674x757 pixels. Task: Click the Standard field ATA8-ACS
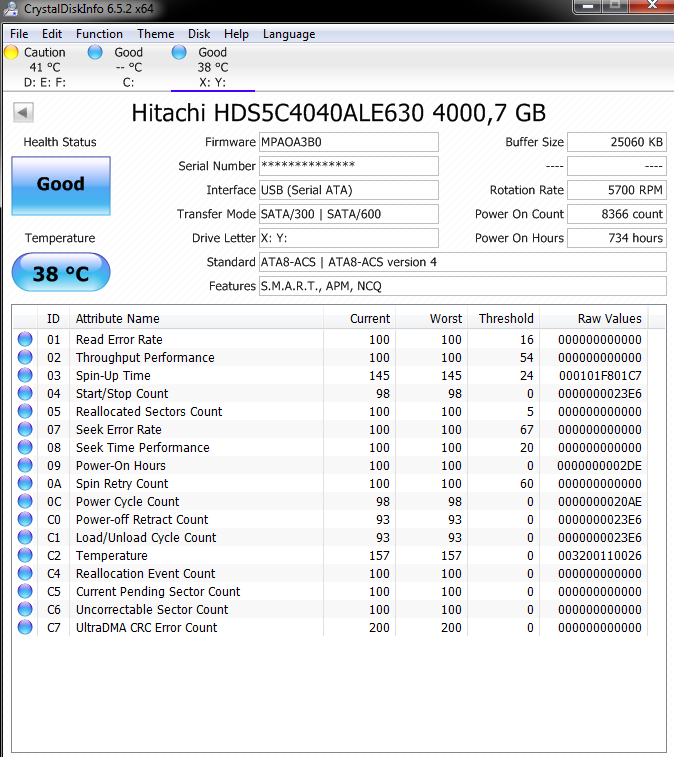click(463, 262)
